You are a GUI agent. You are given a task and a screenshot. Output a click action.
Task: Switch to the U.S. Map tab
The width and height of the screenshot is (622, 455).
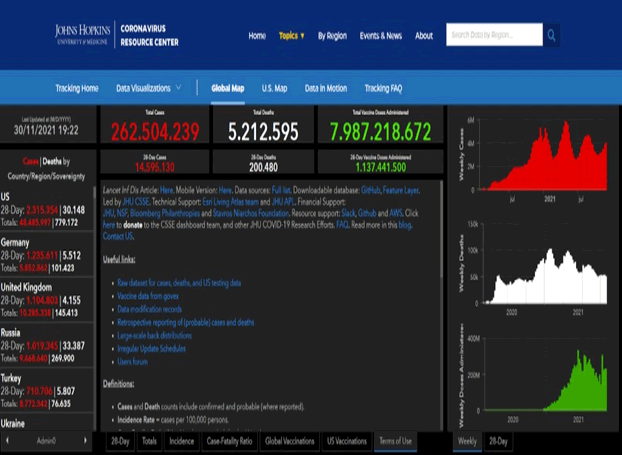click(x=274, y=88)
